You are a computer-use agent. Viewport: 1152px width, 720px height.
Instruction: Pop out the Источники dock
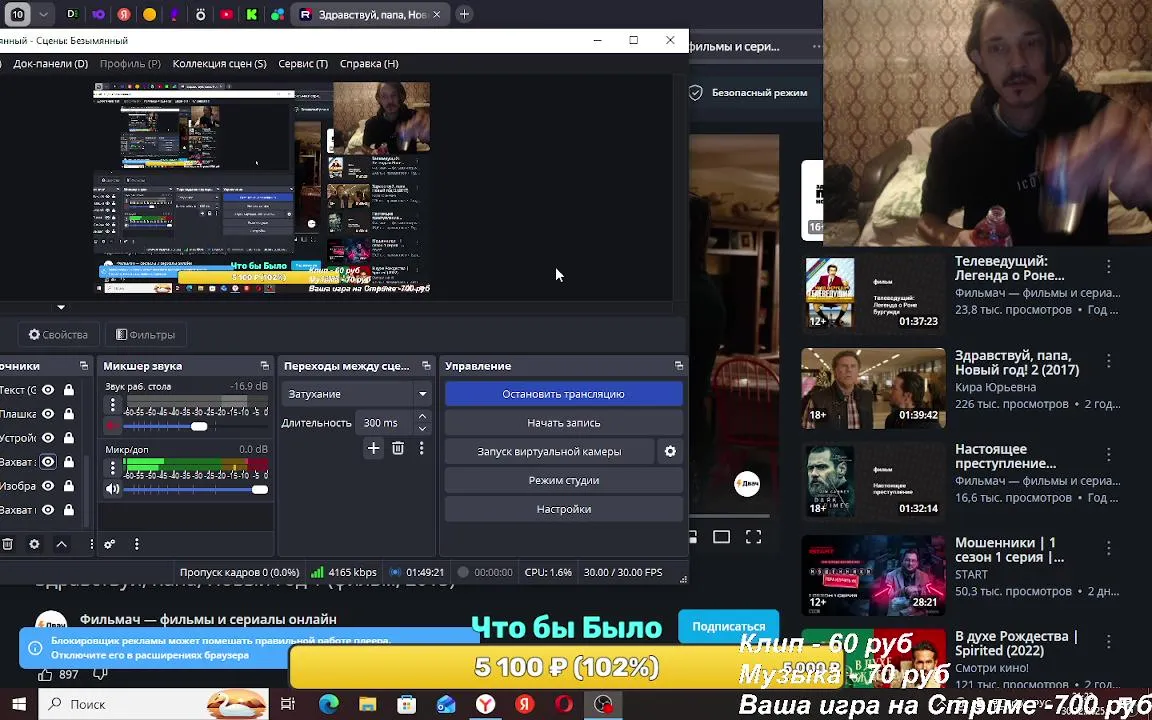click(84, 366)
